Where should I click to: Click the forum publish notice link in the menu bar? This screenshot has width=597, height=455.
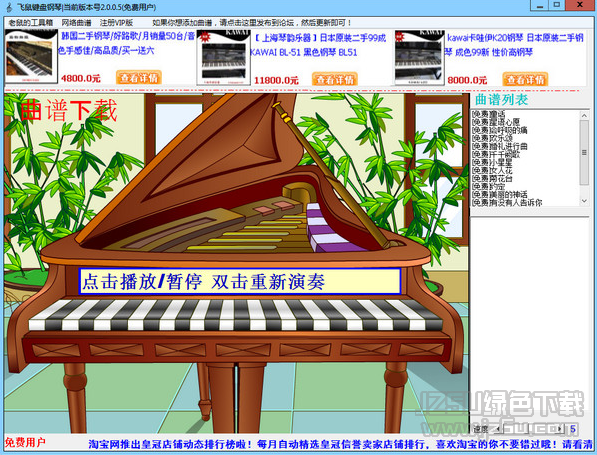click(x=251, y=22)
